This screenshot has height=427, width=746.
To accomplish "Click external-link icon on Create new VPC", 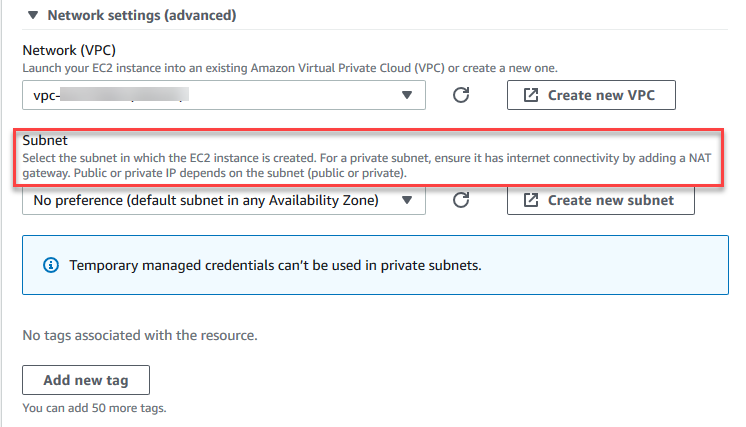I will [x=530, y=95].
